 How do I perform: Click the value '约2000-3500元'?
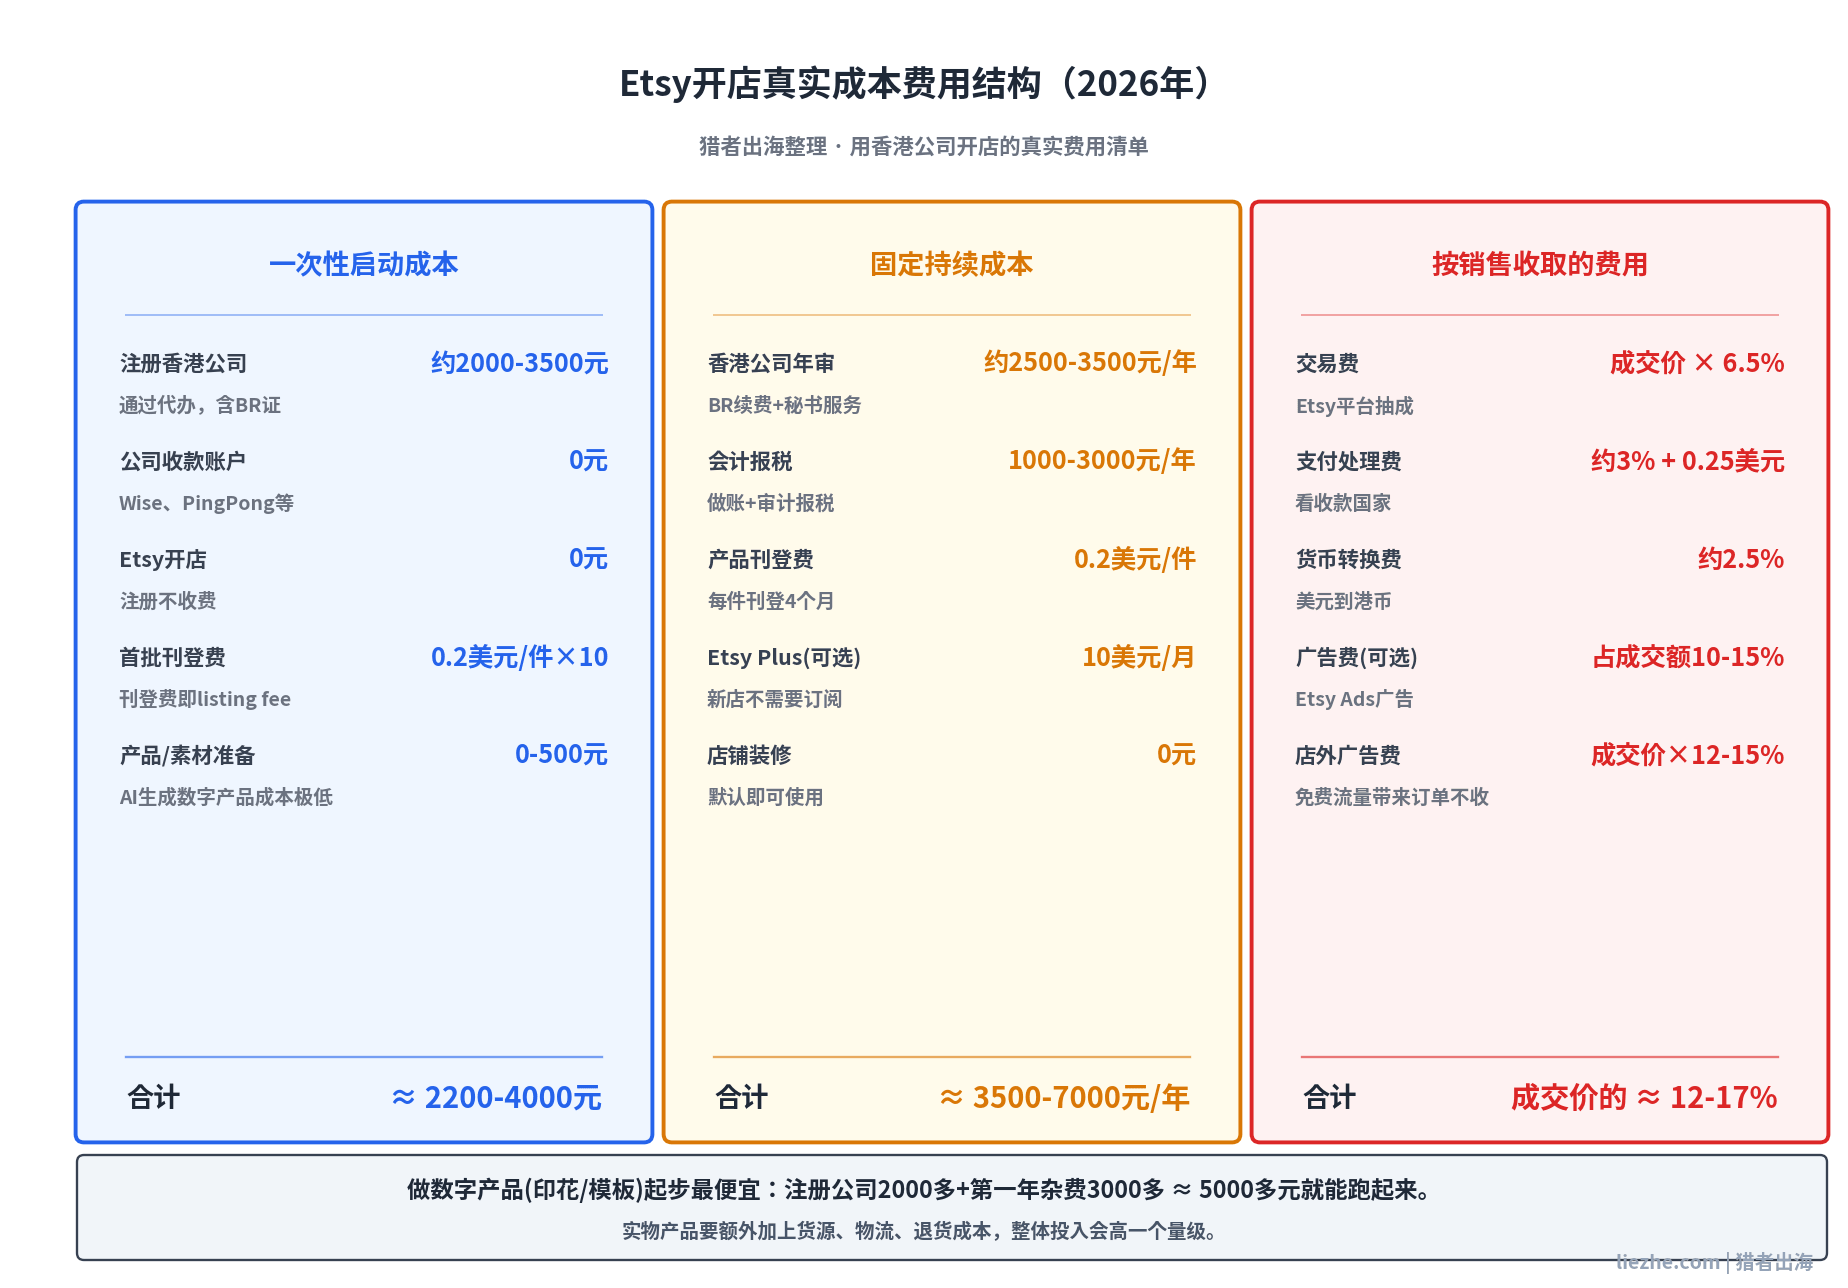(520, 363)
